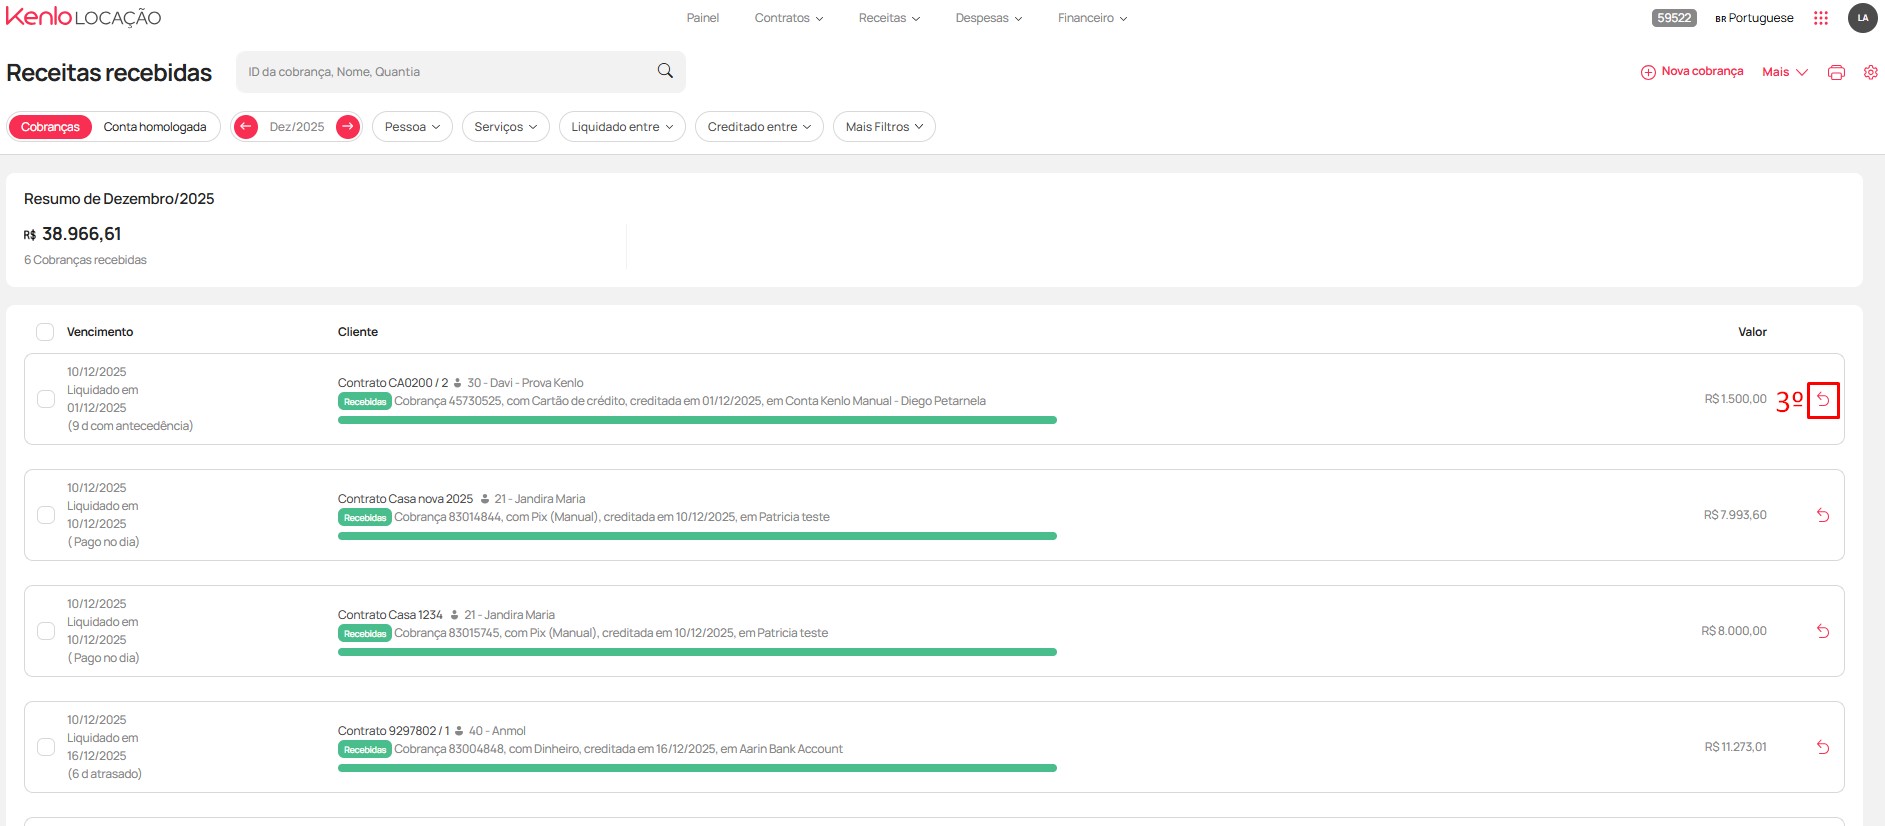Open the settings gear icon
The height and width of the screenshot is (826, 1885).
1870,72
